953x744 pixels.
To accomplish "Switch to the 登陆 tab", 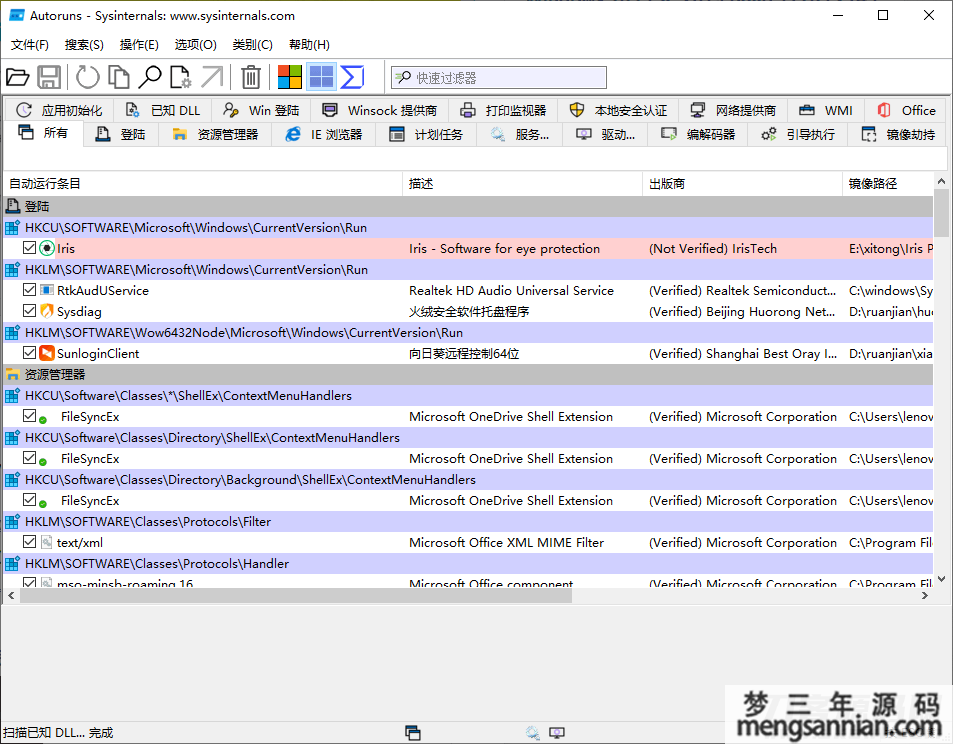I will tap(121, 134).
